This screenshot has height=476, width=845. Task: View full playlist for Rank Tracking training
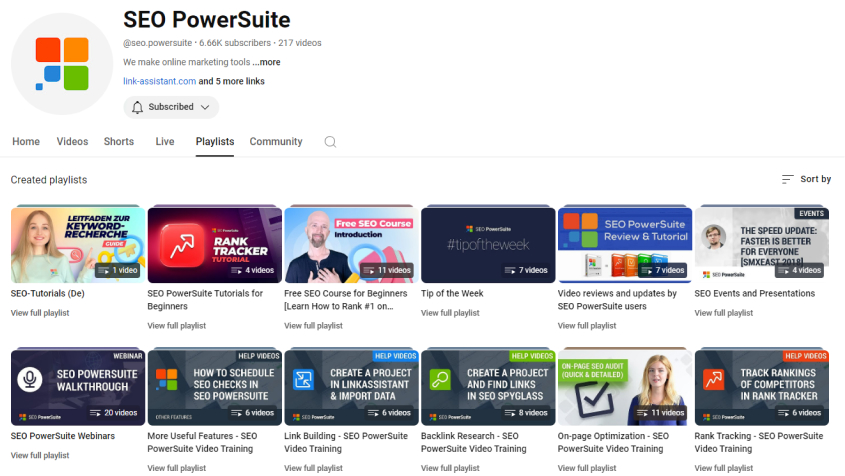[724, 468]
